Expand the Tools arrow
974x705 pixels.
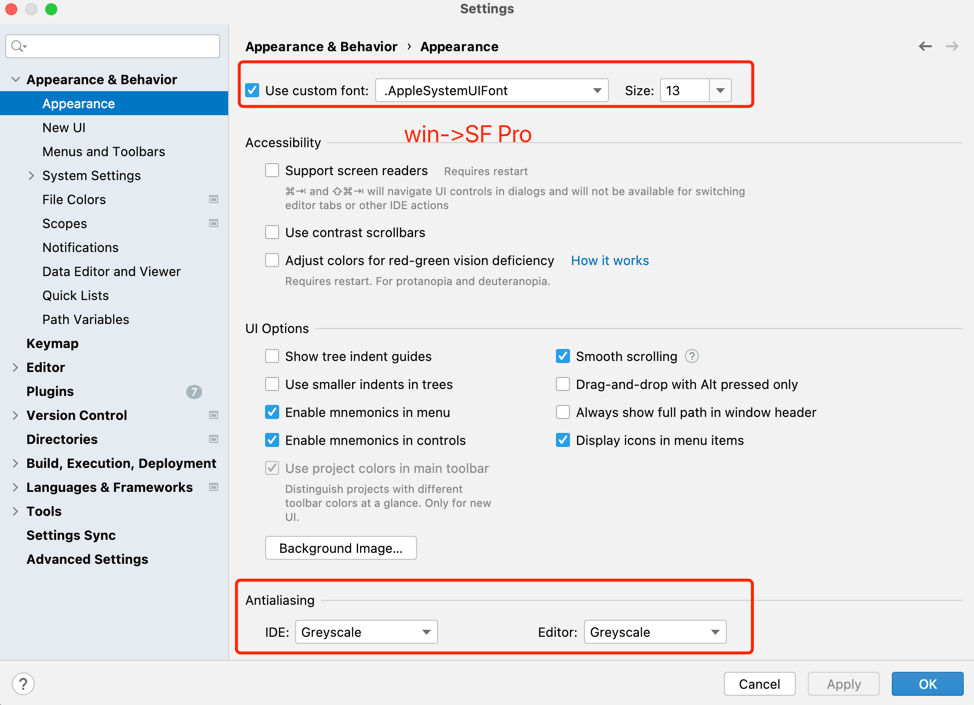16,511
